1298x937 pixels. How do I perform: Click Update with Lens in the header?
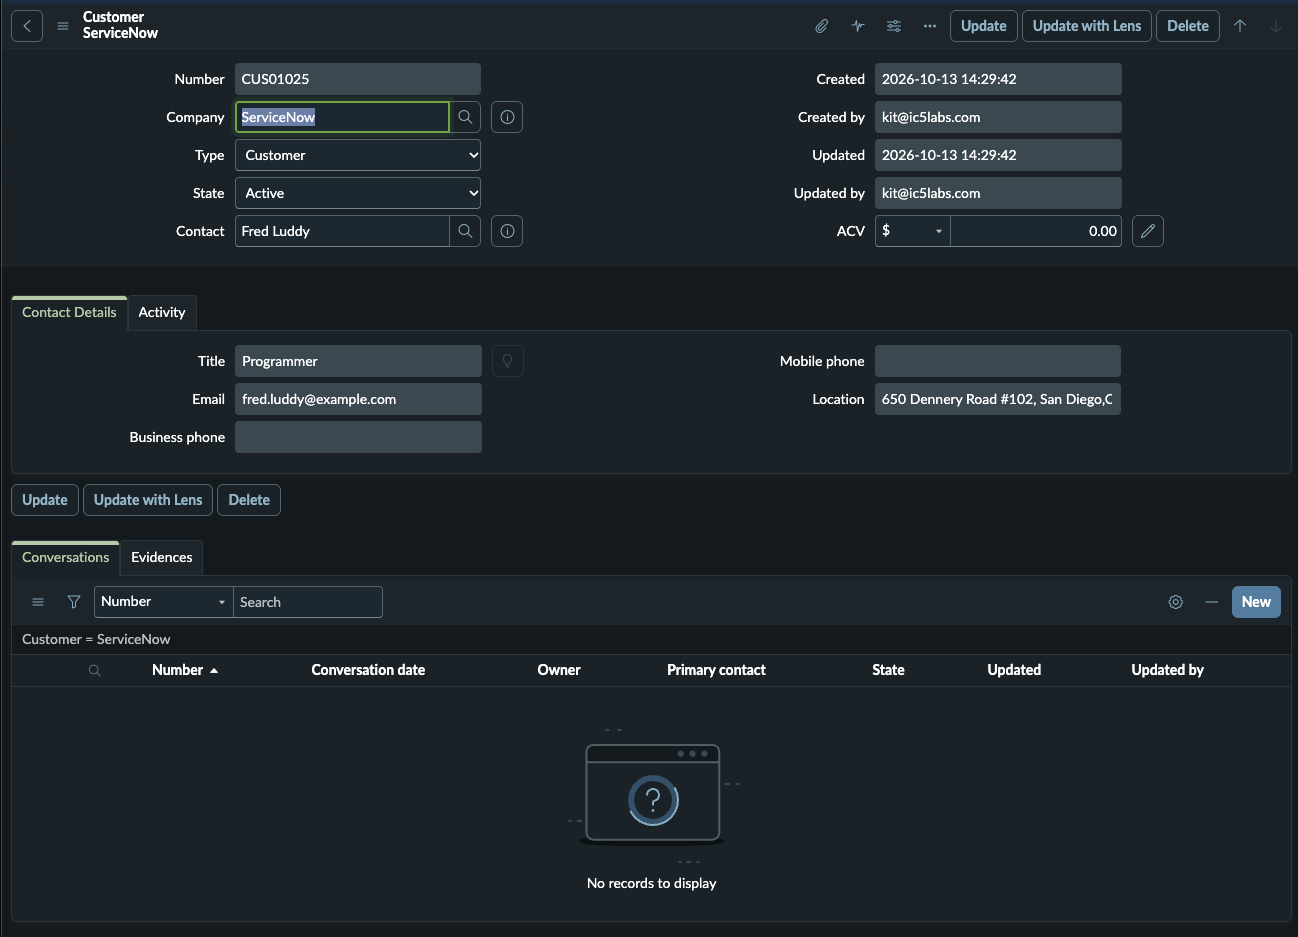(x=1087, y=26)
